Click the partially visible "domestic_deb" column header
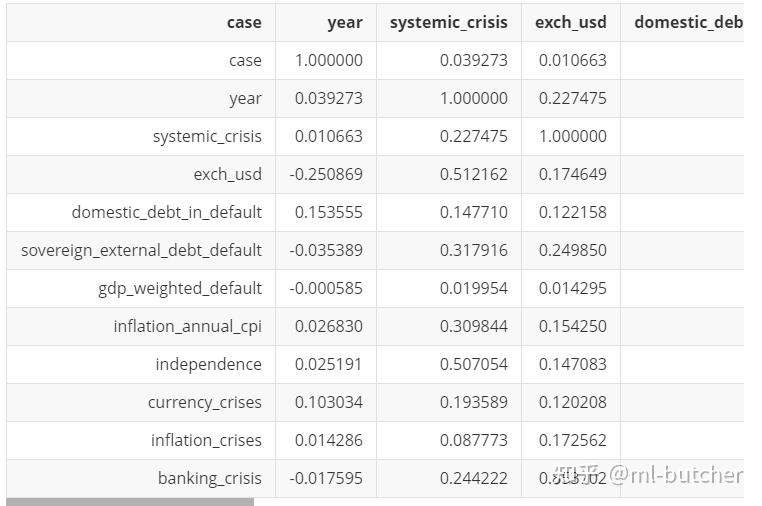762x506 pixels. tap(688, 22)
